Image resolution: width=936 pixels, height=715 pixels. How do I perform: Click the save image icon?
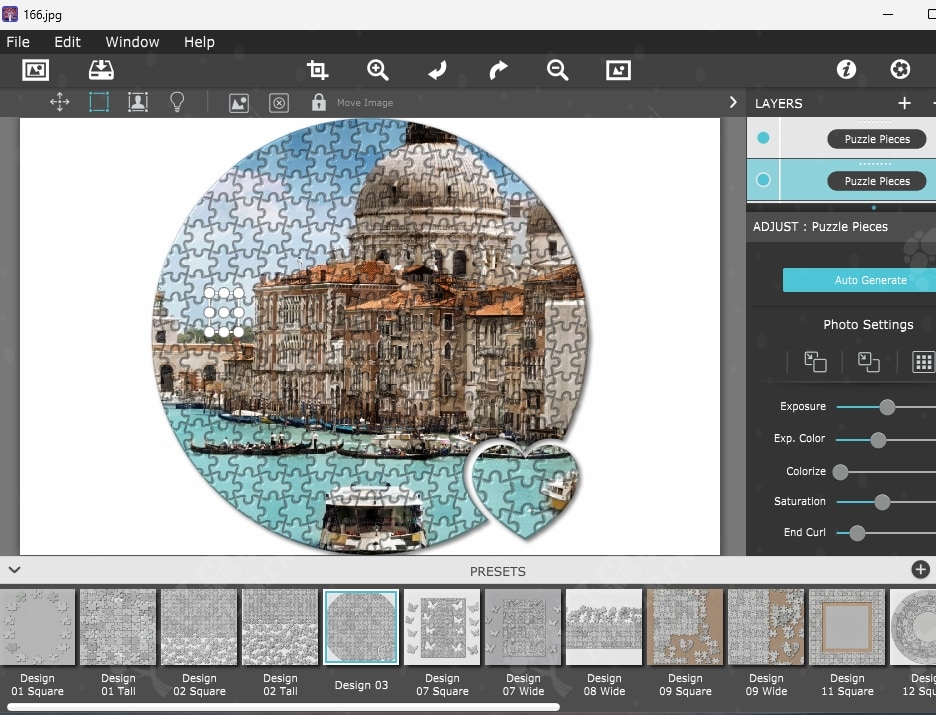(x=101, y=70)
